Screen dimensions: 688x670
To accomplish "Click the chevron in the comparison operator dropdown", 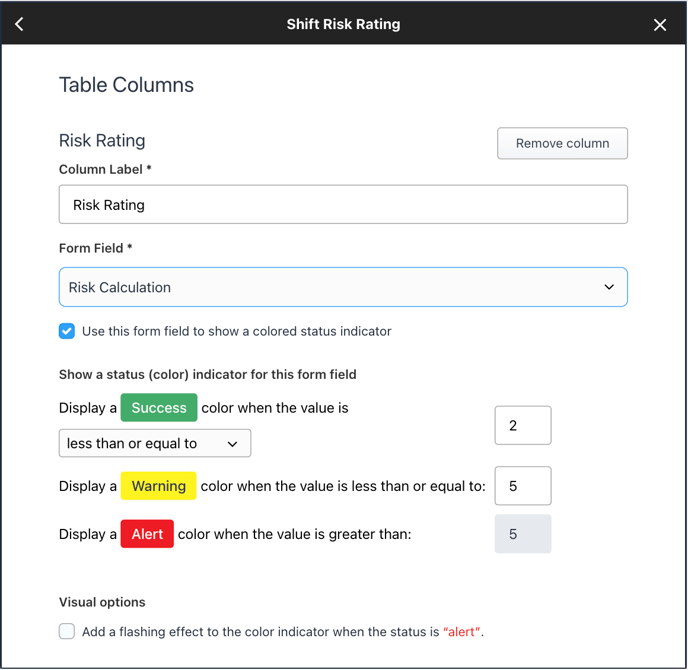I will click(x=233, y=444).
